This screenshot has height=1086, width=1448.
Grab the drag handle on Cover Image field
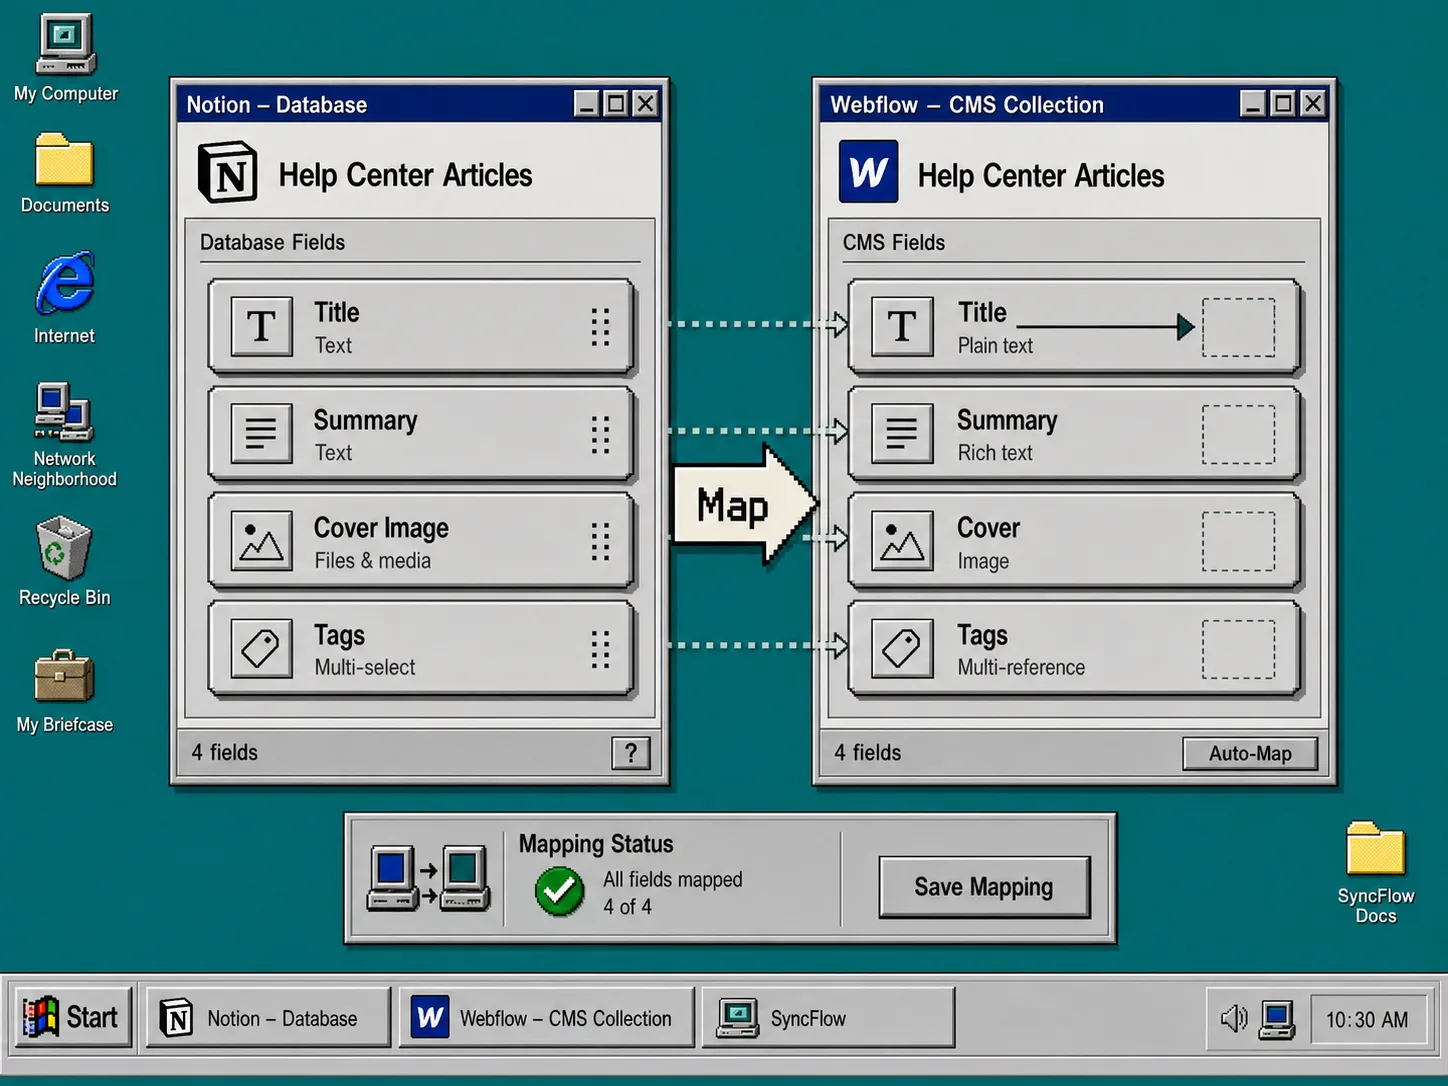600,541
